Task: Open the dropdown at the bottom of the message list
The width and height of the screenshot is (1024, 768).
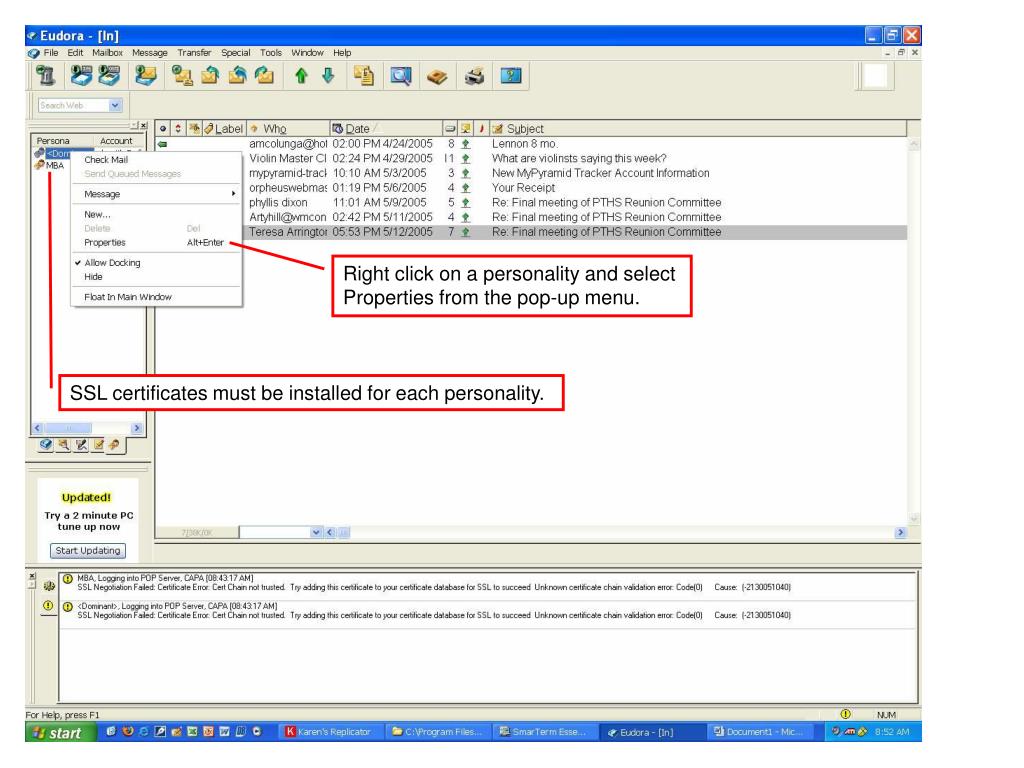Action: [x=316, y=532]
